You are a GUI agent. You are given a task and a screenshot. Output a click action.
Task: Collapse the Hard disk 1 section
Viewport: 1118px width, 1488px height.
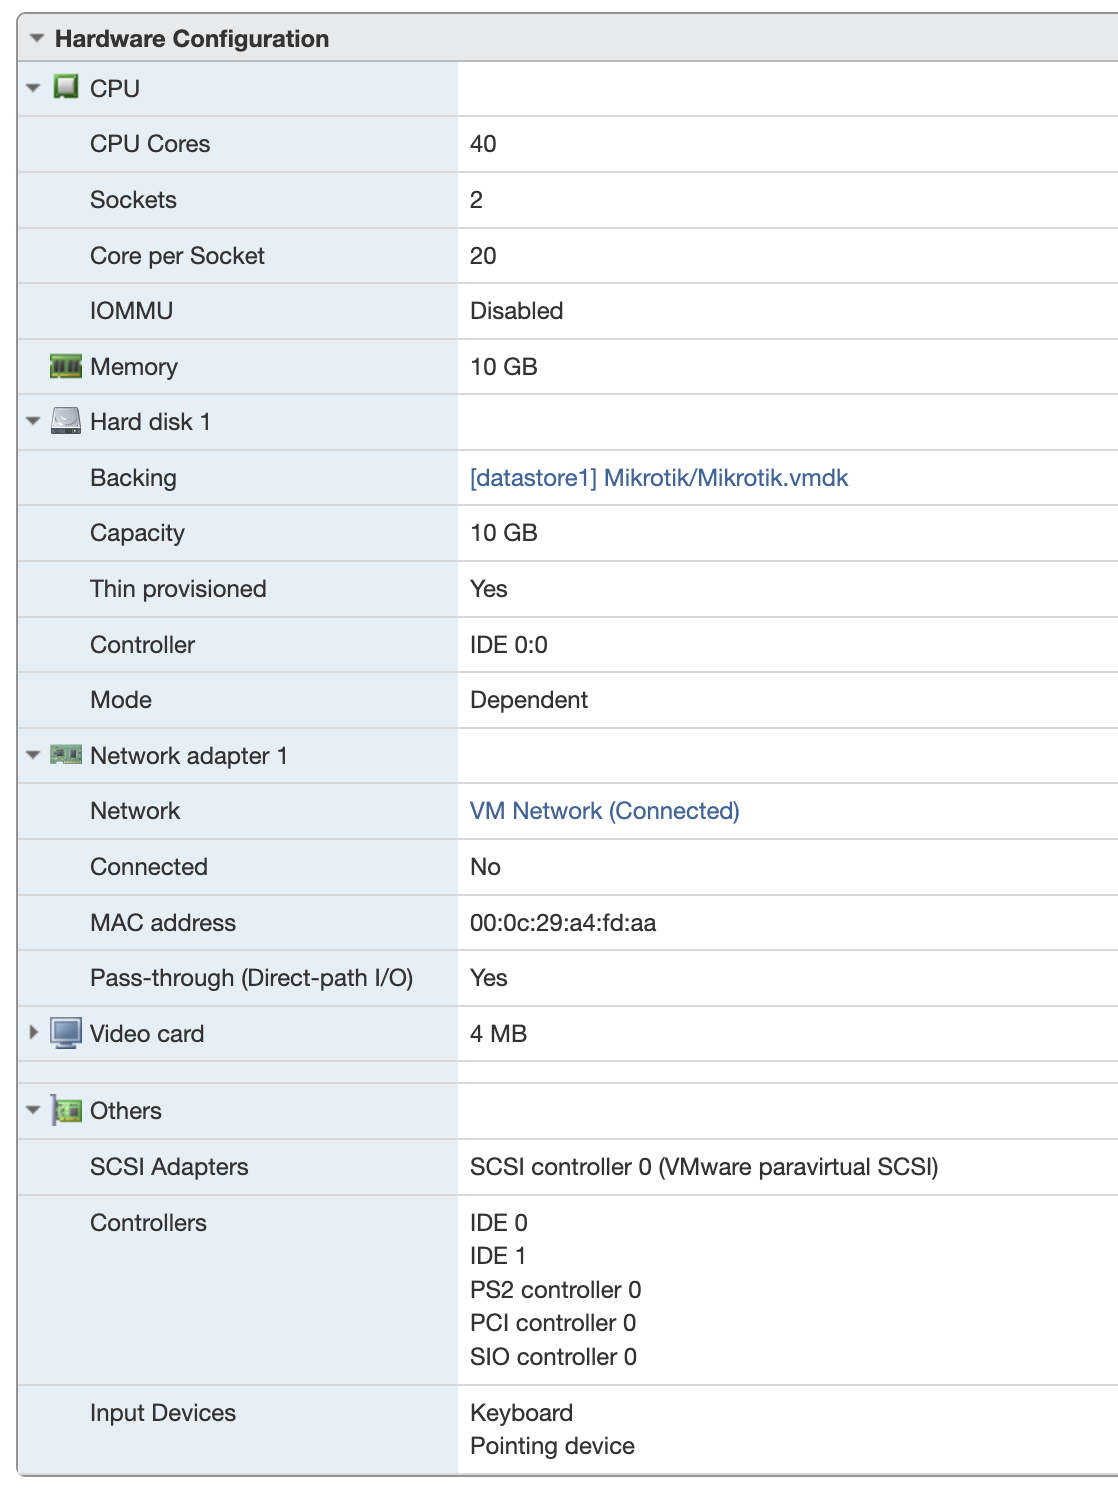[33, 421]
